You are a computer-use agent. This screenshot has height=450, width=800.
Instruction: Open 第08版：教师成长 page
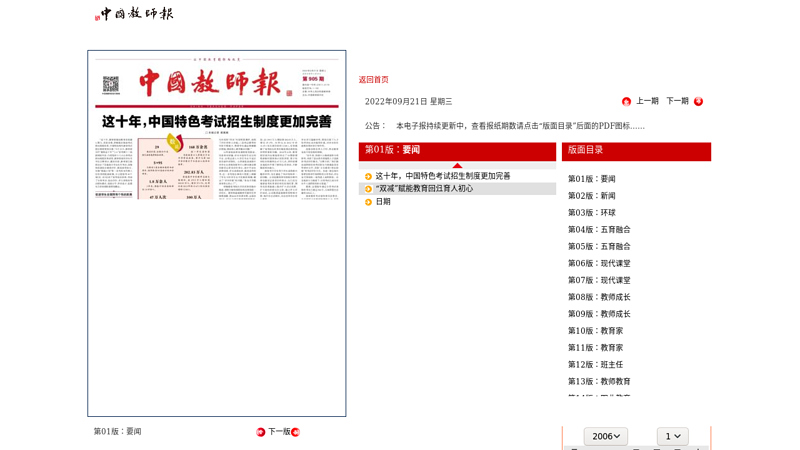click(x=599, y=297)
